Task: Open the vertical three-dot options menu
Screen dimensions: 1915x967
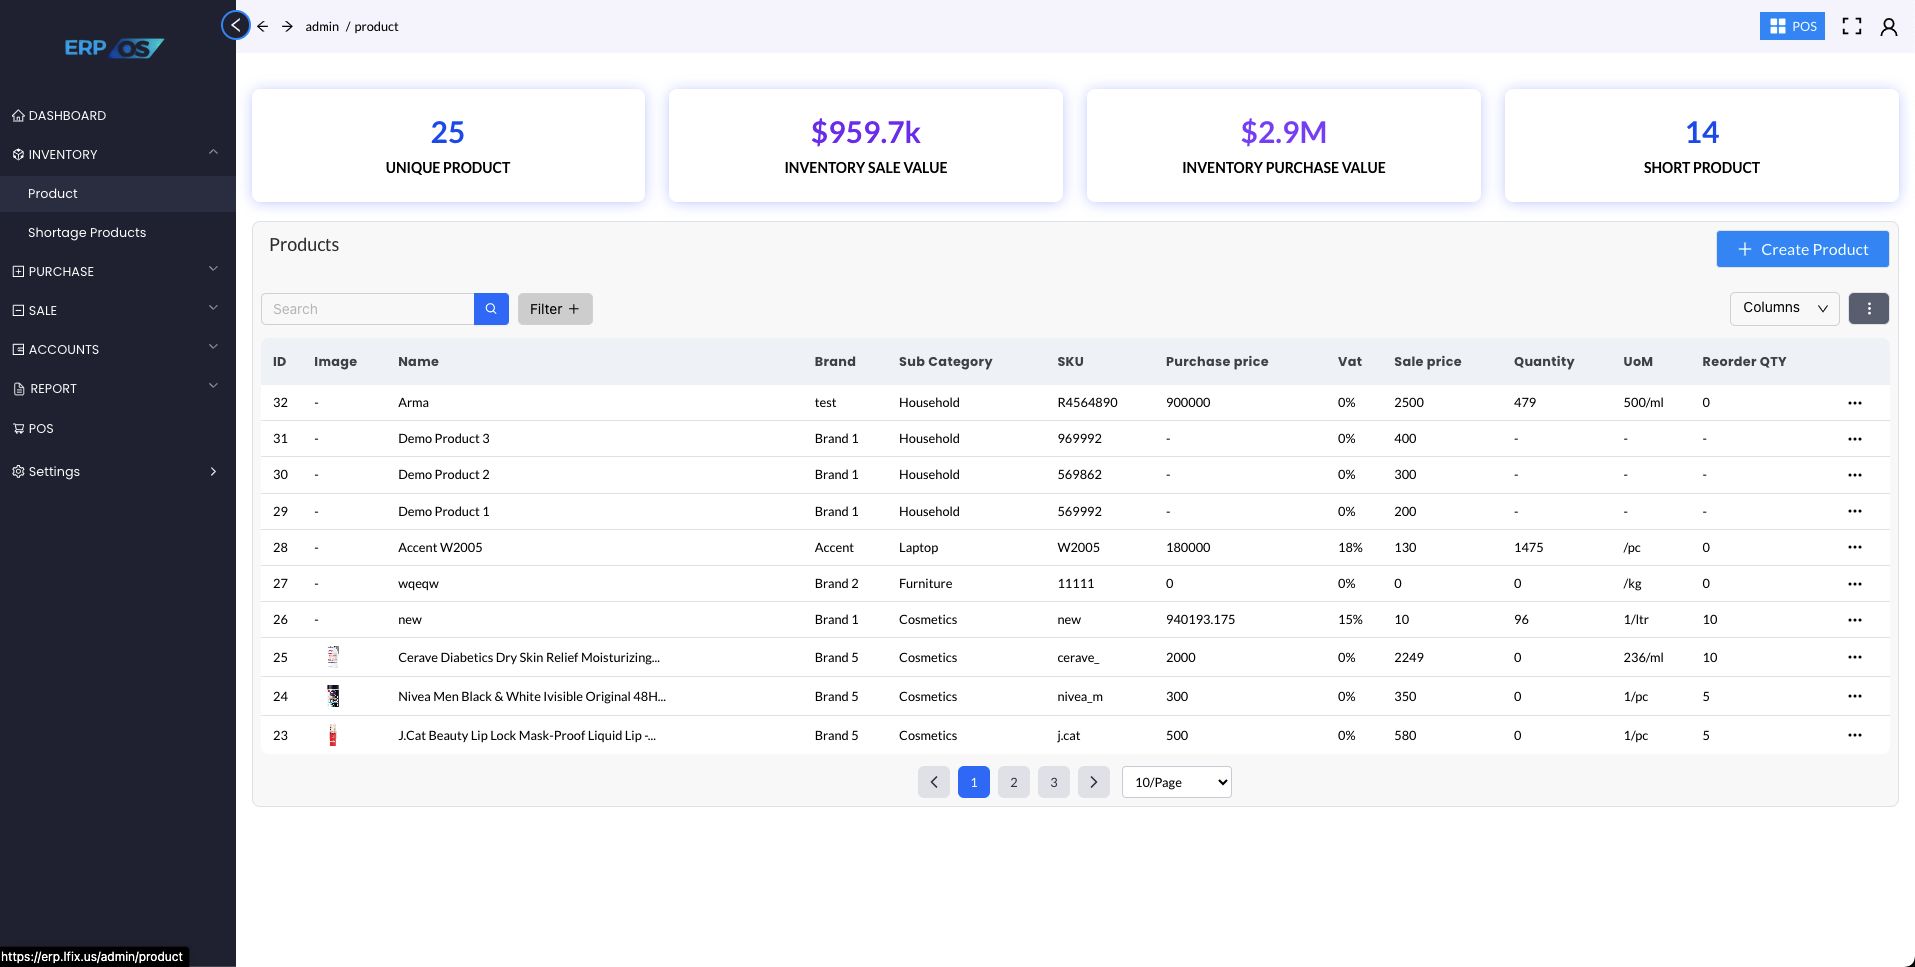Action: [x=1868, y=308]
